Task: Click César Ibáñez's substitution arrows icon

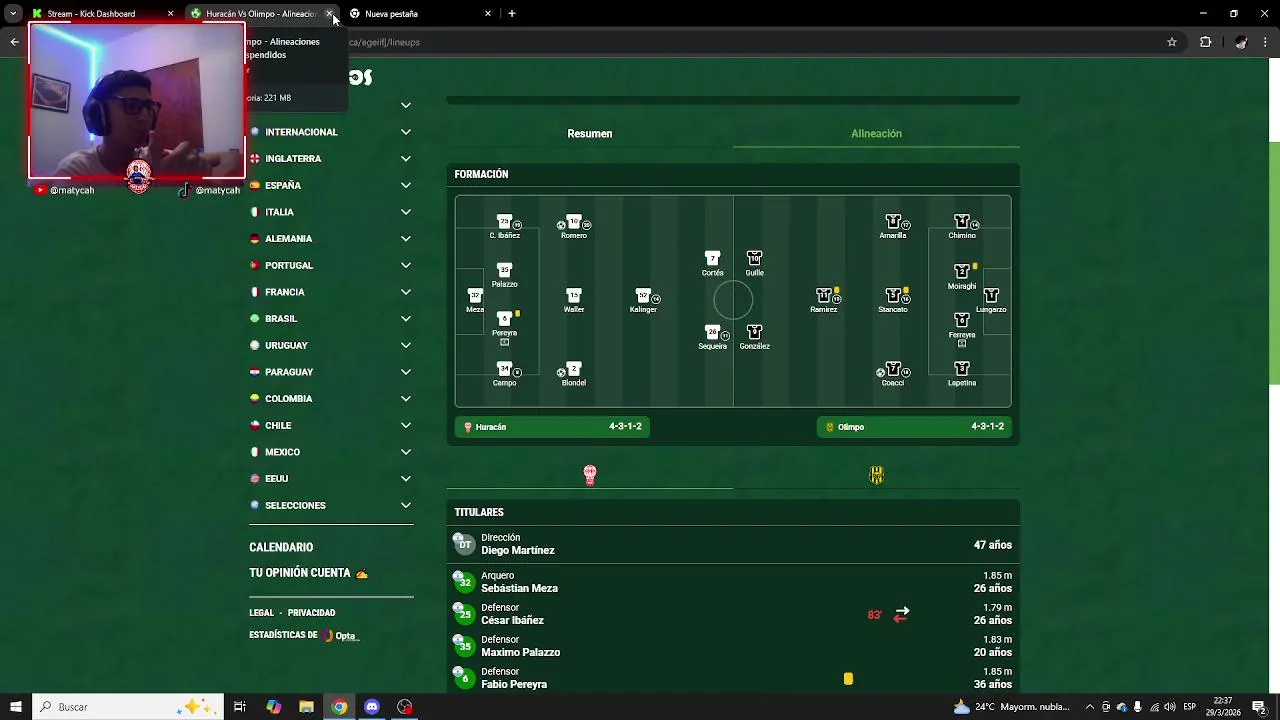Action: click(x=901, y=614)
